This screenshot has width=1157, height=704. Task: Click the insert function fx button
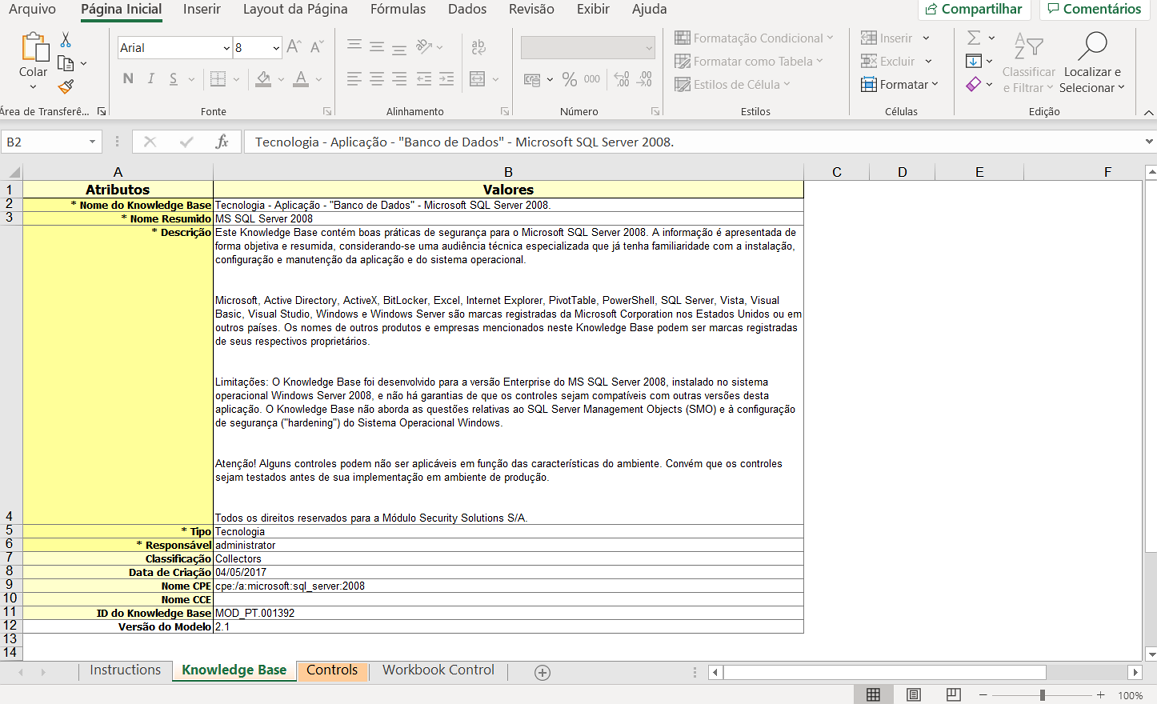tap(221, 142)
